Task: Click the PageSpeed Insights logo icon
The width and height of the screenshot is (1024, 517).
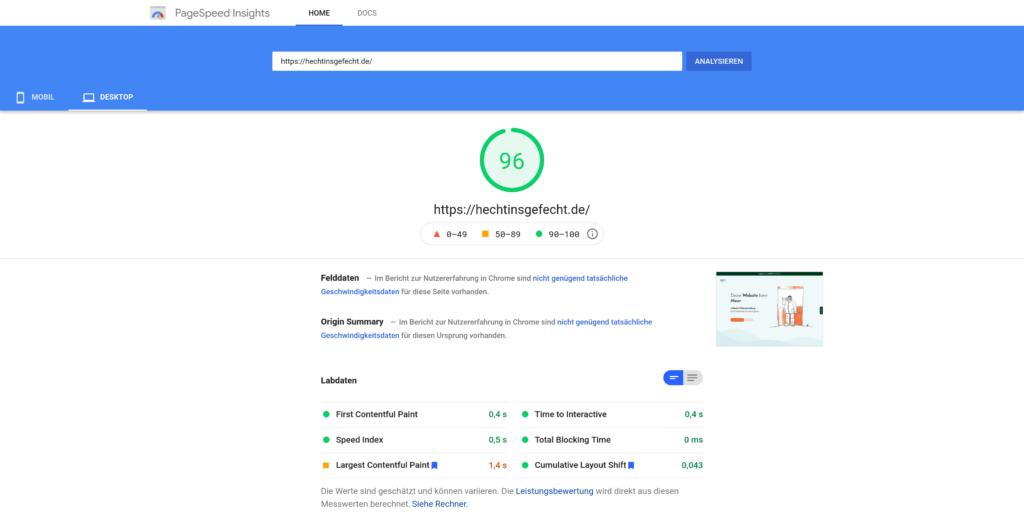Action: [157, 13]
